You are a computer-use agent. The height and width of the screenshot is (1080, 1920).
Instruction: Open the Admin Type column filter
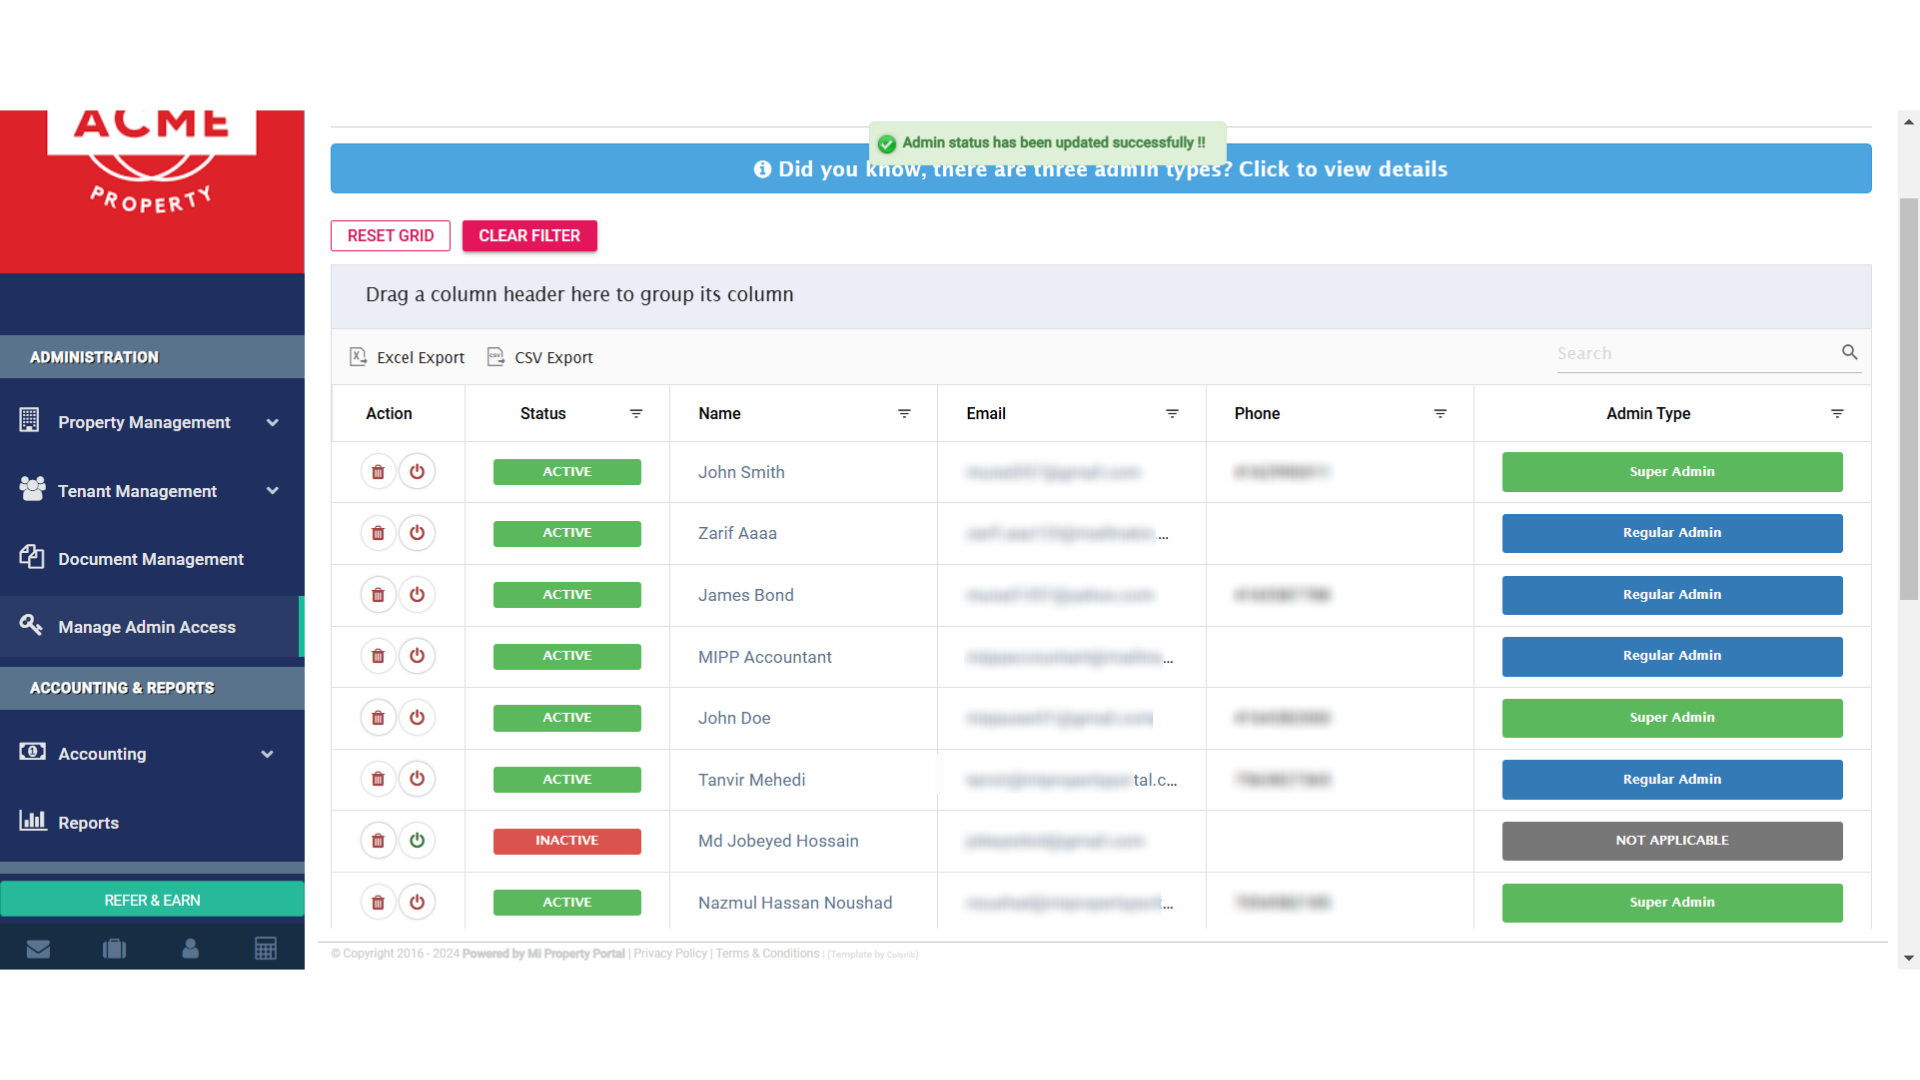point(1837,414)
